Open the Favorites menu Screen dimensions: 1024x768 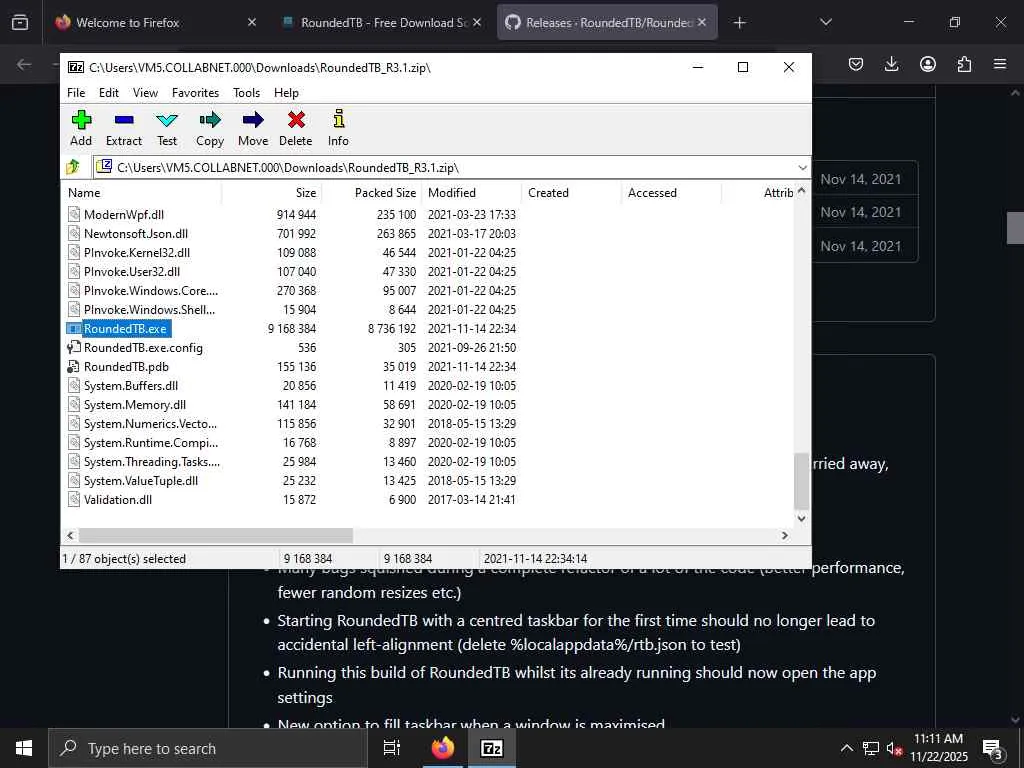click(195, 93)
